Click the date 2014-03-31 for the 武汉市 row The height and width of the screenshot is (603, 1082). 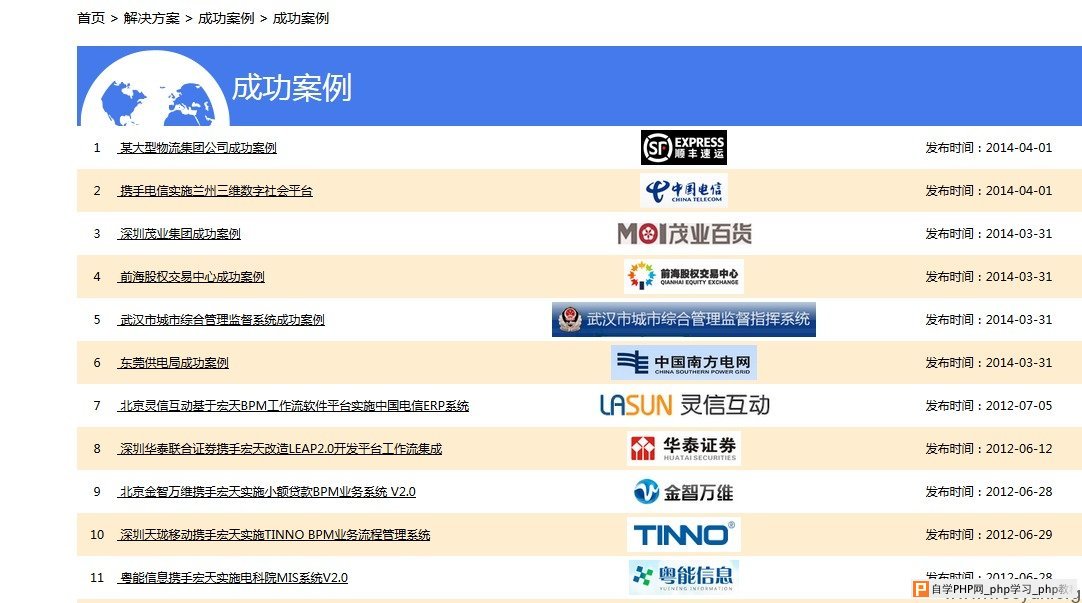1019,319
